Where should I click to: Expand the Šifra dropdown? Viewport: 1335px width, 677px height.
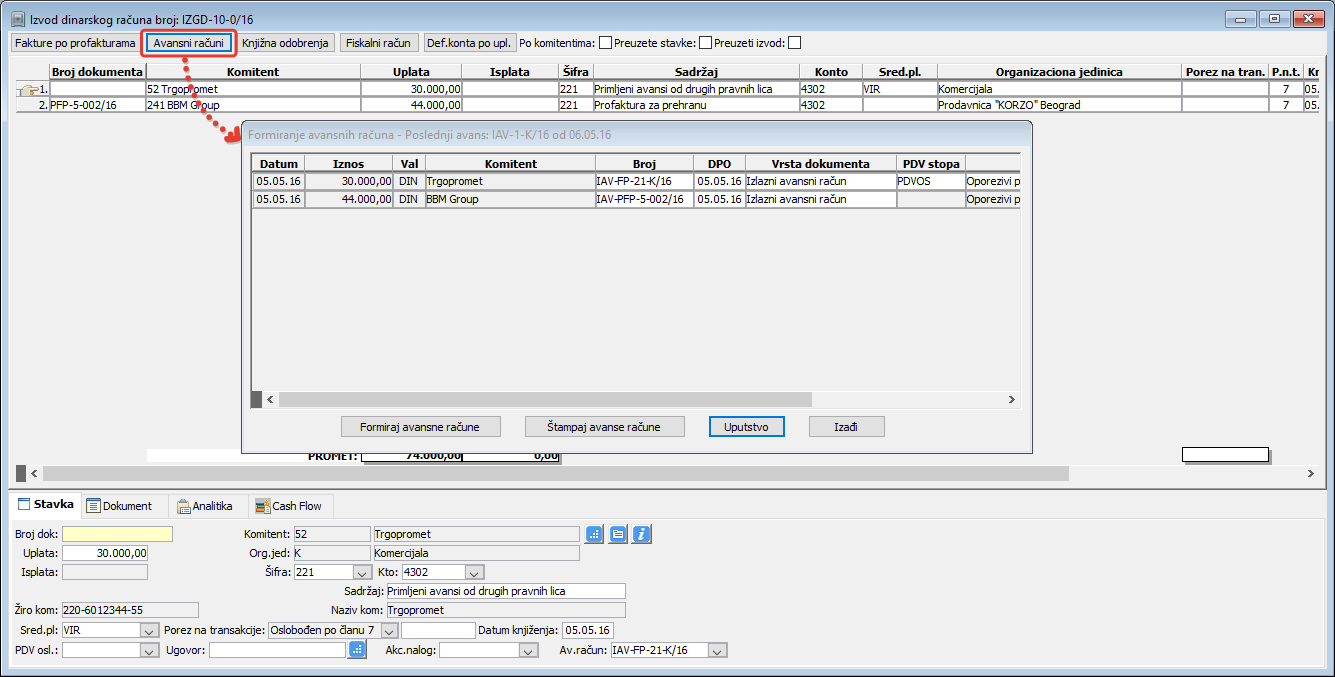coord(362,572)
